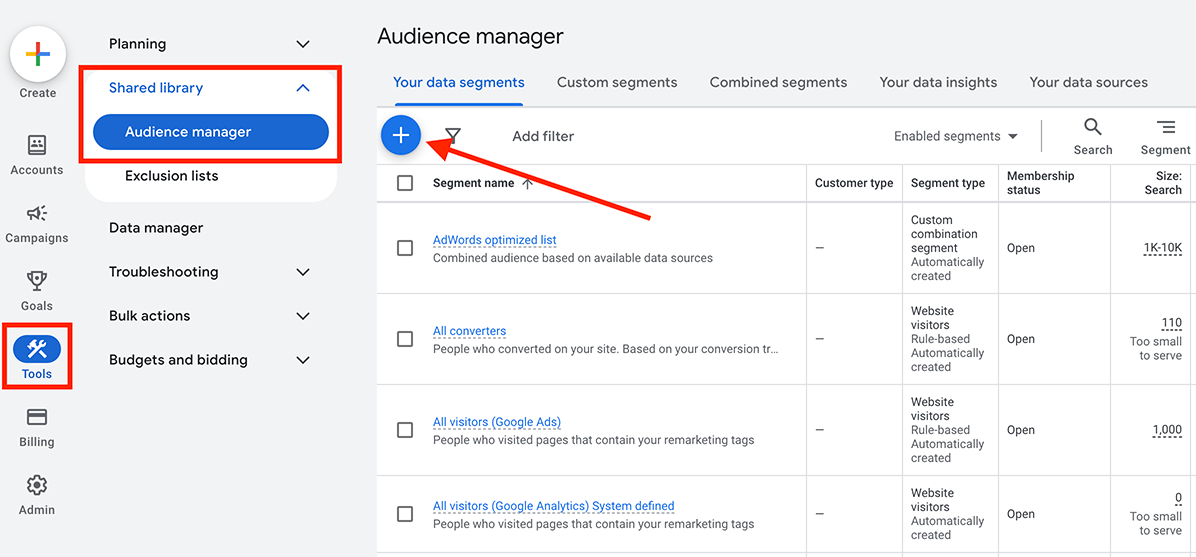Viewport: 1196px width, 557px height.
Task: Expand the Troubleshooting section chevron
Action: click(x=303, y=272)
